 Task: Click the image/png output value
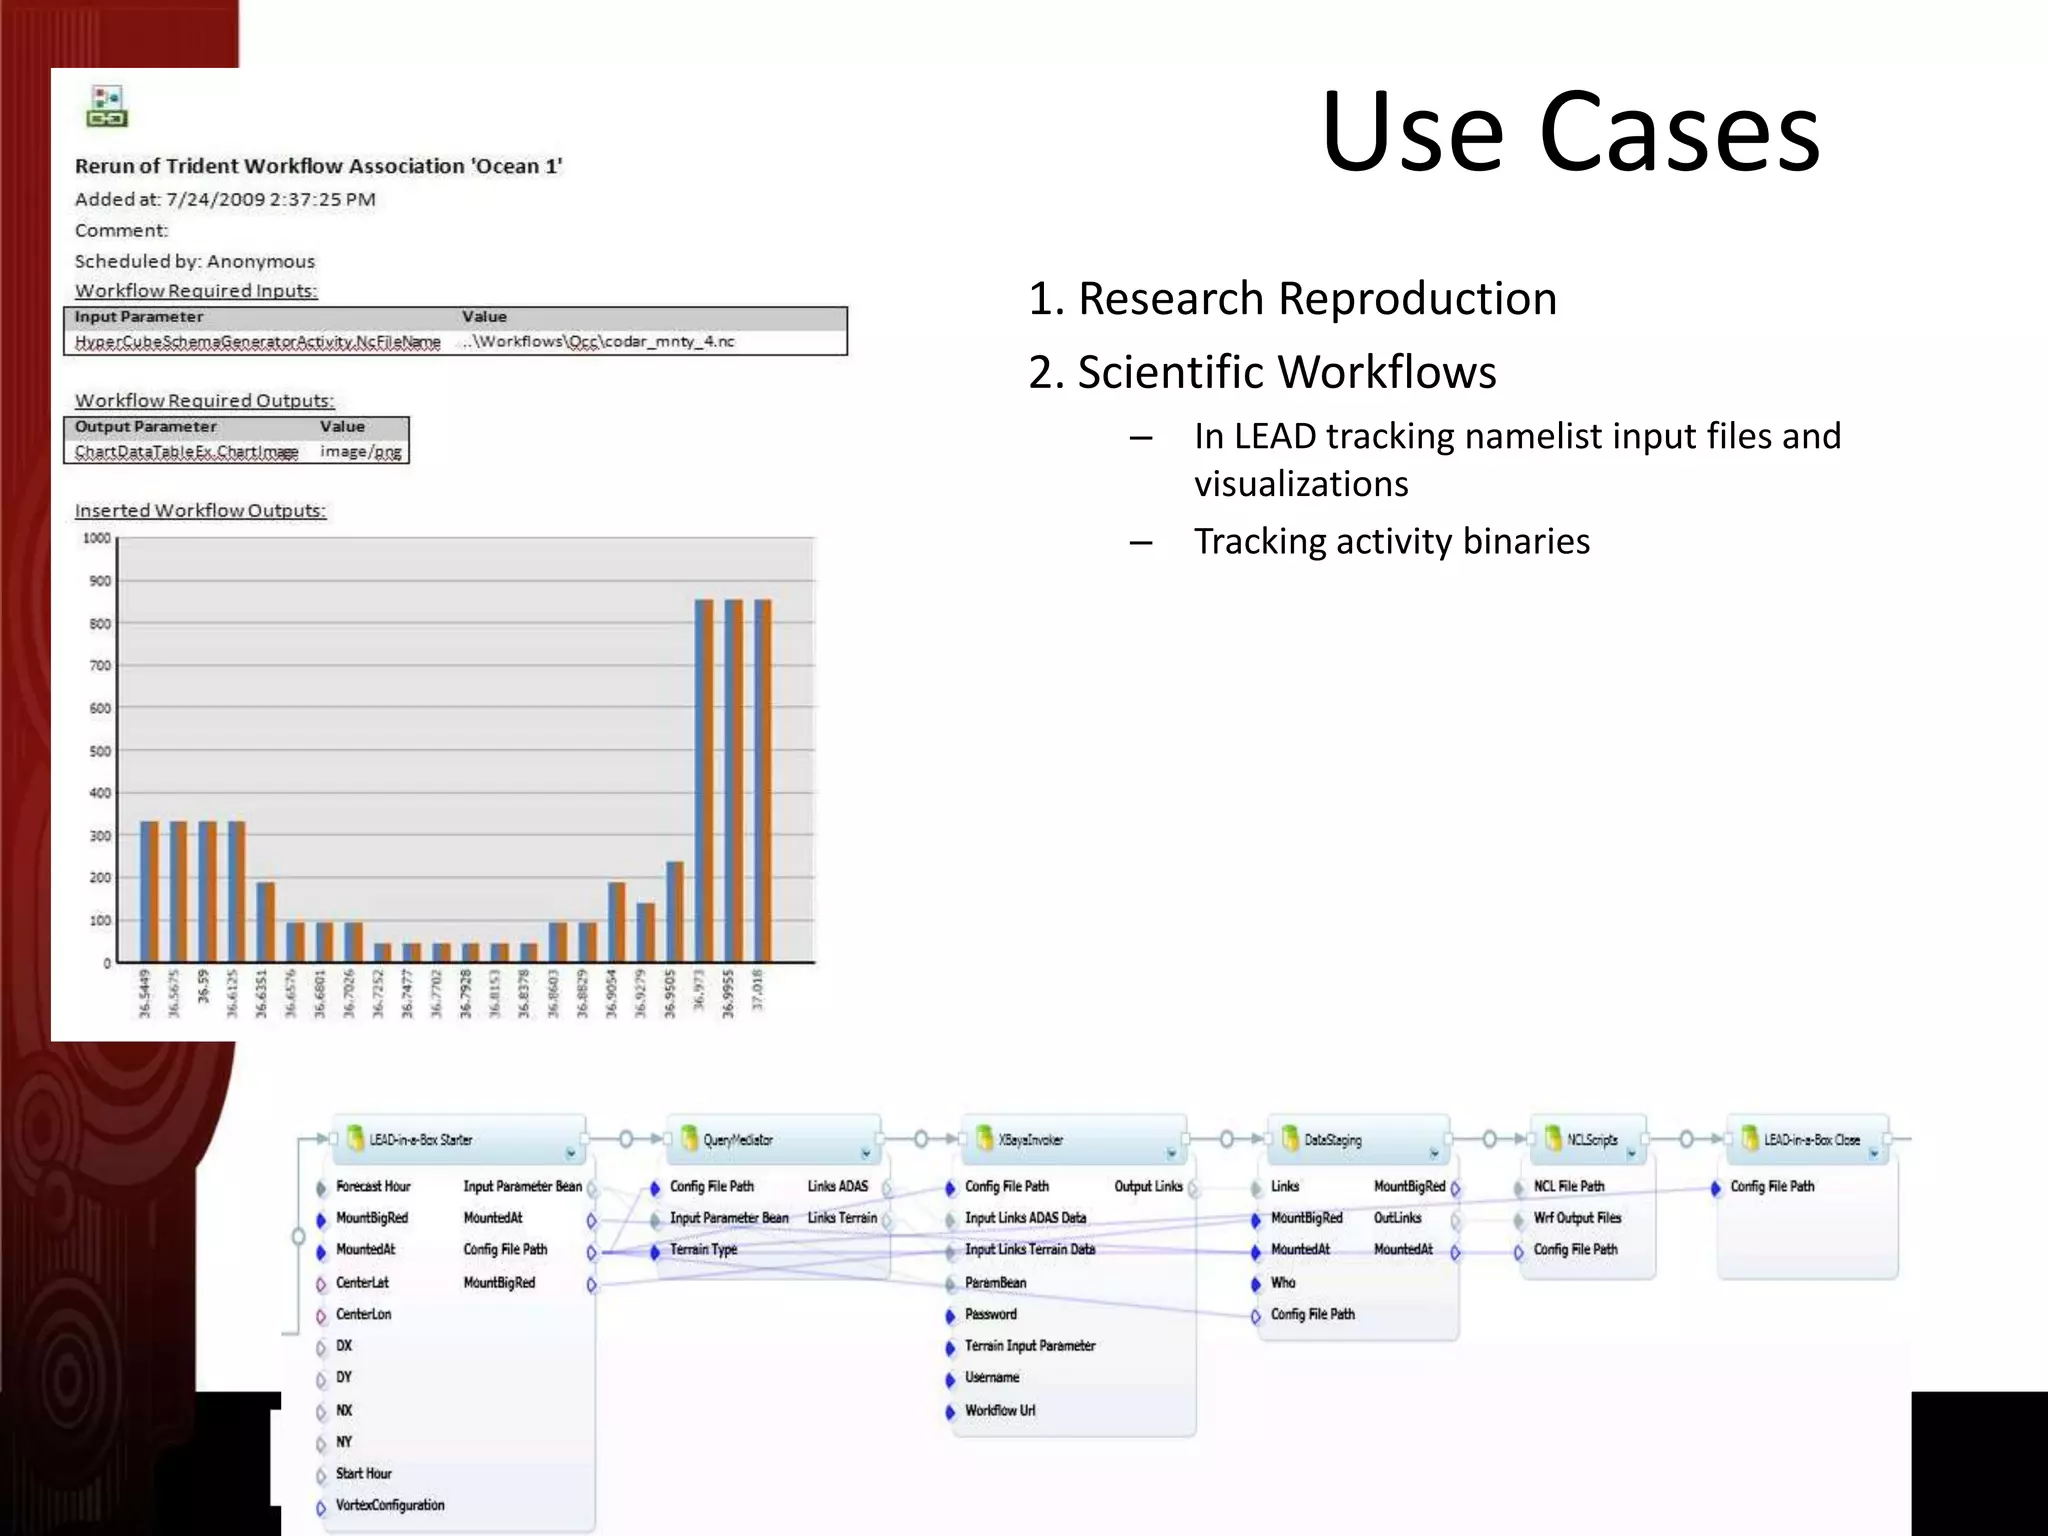pos(361,452)
